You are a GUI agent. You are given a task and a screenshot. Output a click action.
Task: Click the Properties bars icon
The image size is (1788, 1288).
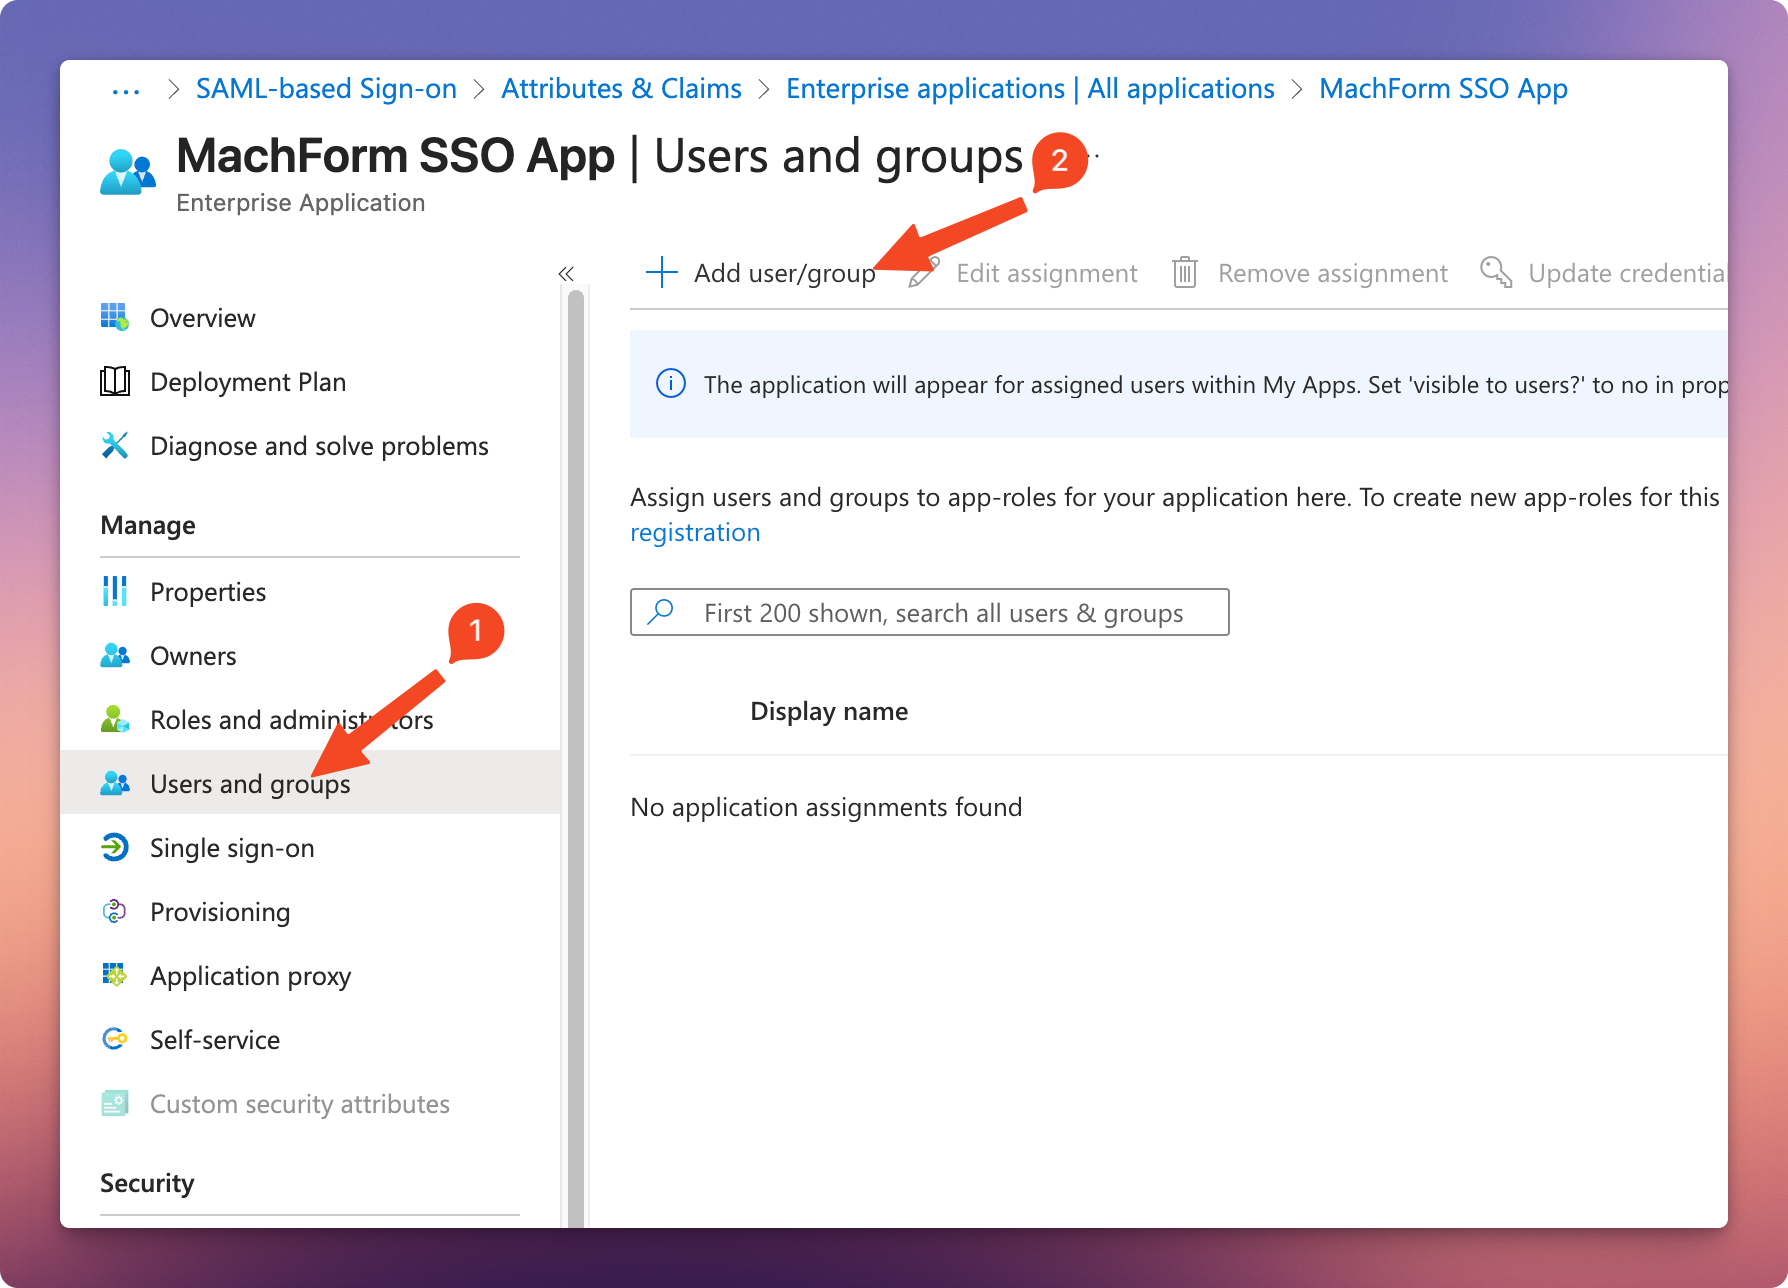115,591
